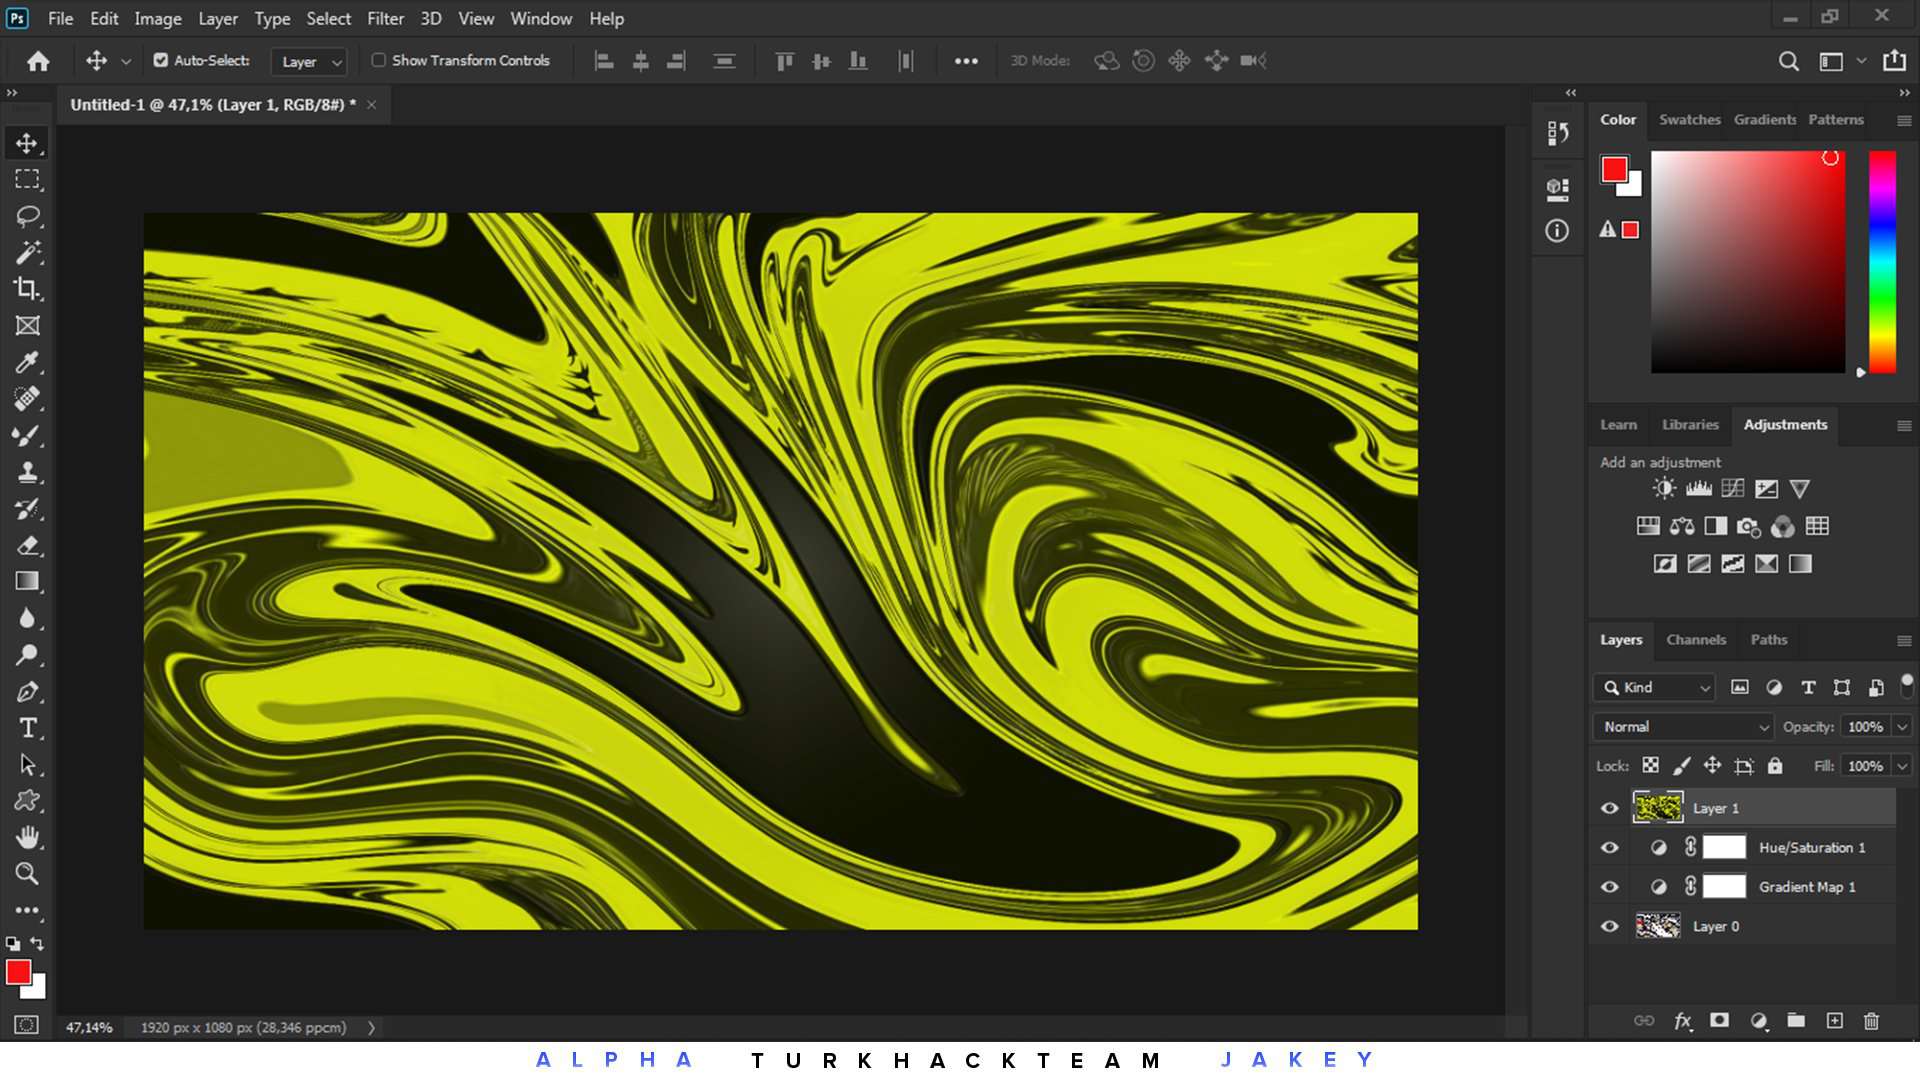The width and height of the screenshot is (1920, 1080).
Task: Select the Eyedropper tool
Action: [27, 362]
